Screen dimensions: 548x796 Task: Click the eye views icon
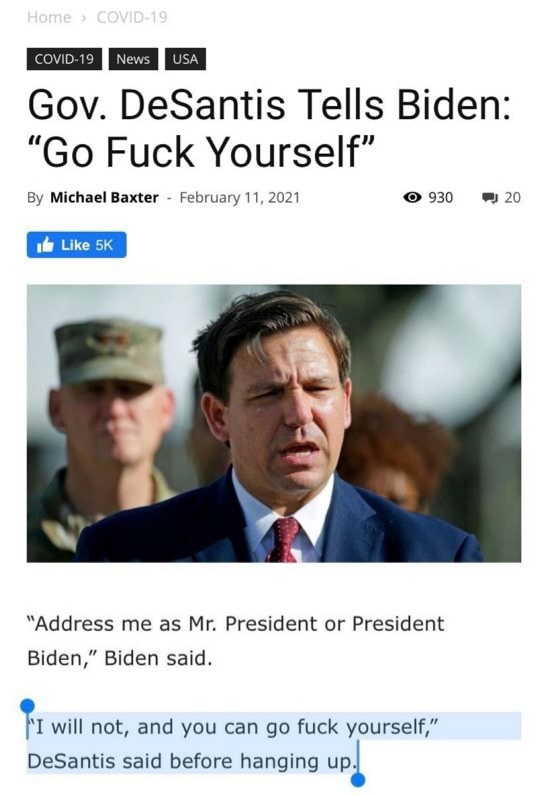tap(412, 197)
